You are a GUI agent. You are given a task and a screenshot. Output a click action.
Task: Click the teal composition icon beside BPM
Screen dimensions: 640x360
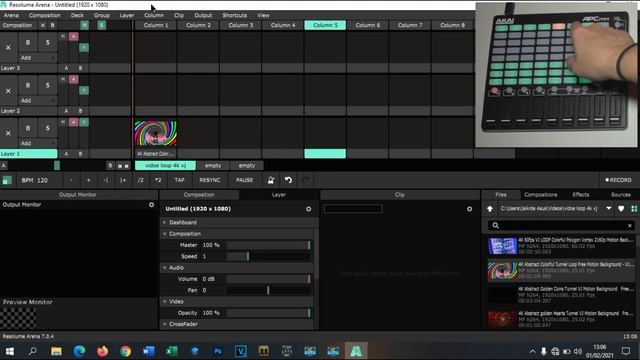point(7,180)
